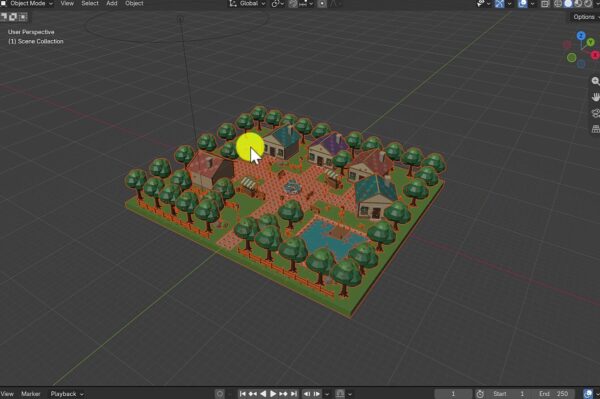Step to the next frame

[x=317, y=394]
